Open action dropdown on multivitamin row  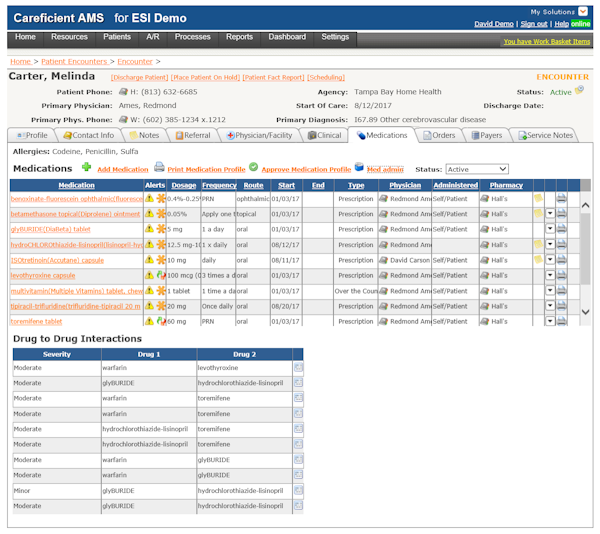(550, 291)
